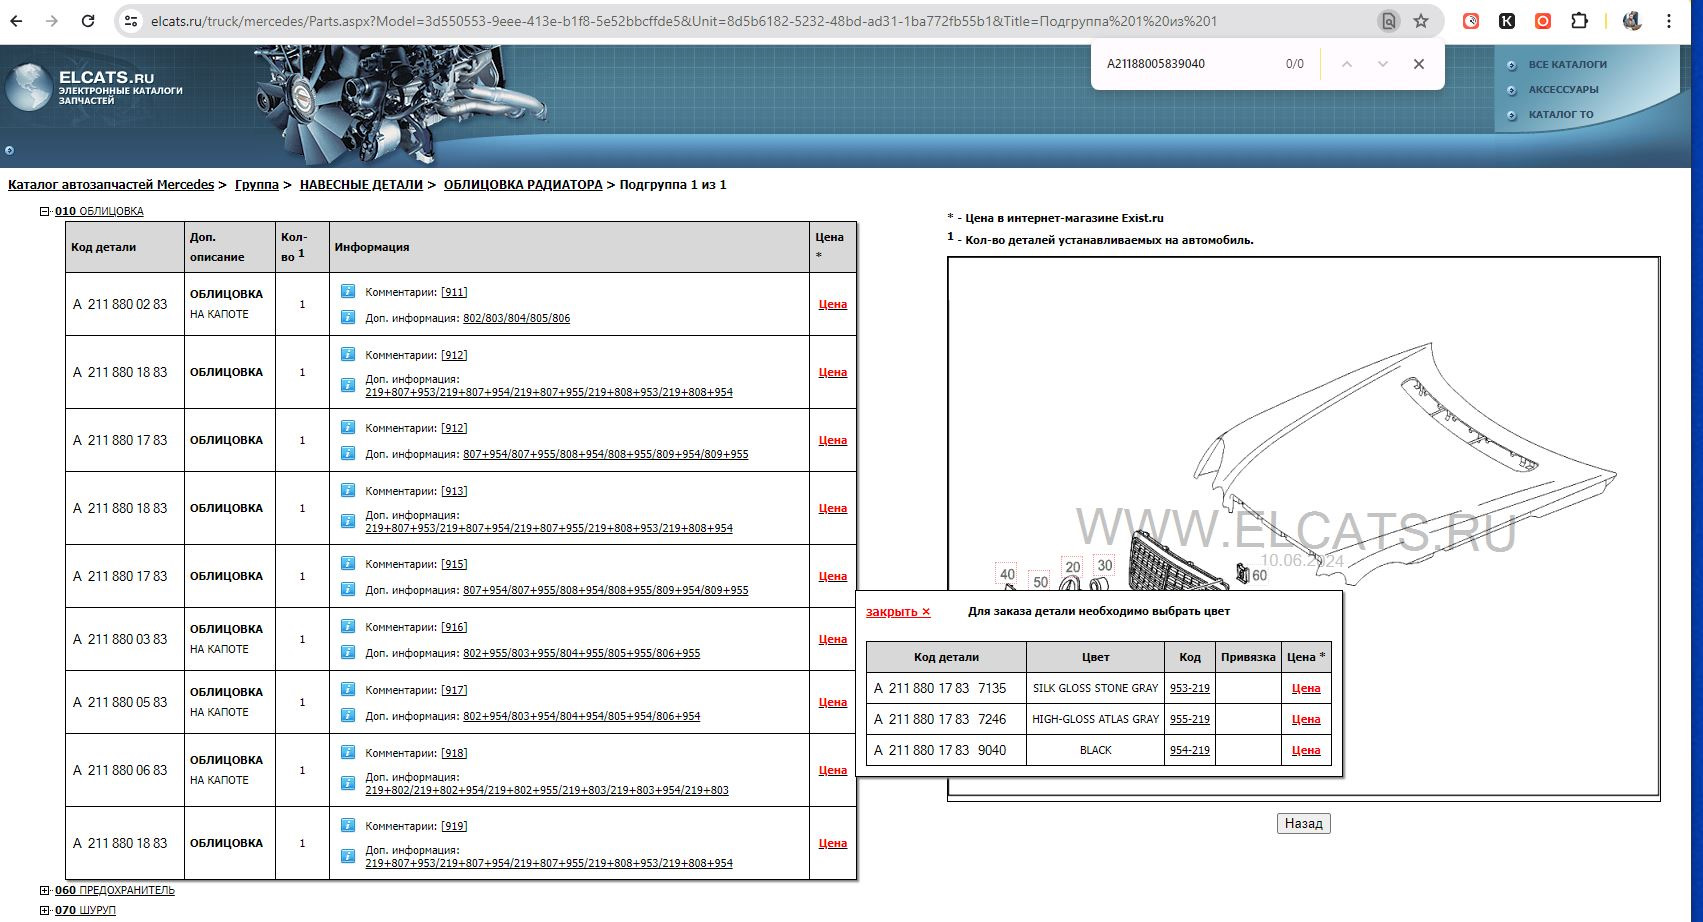Open 802+955/803+955 info link

pyautogui.click(x=581, y=653)
